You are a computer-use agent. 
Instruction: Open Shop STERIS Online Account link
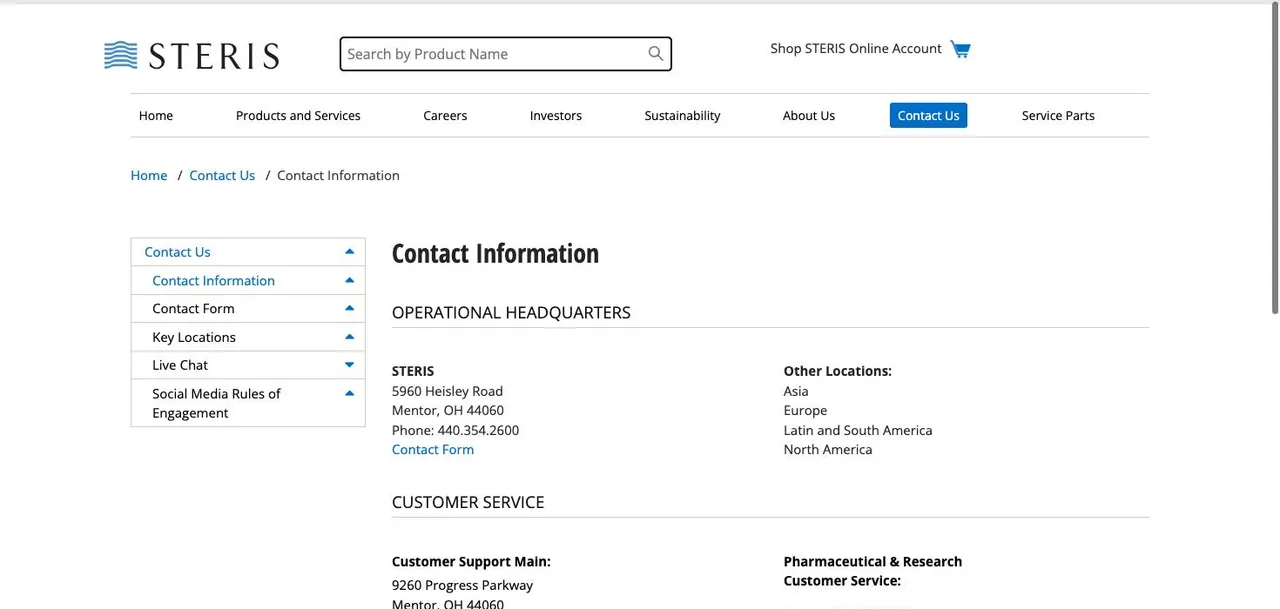pos(856,48)
